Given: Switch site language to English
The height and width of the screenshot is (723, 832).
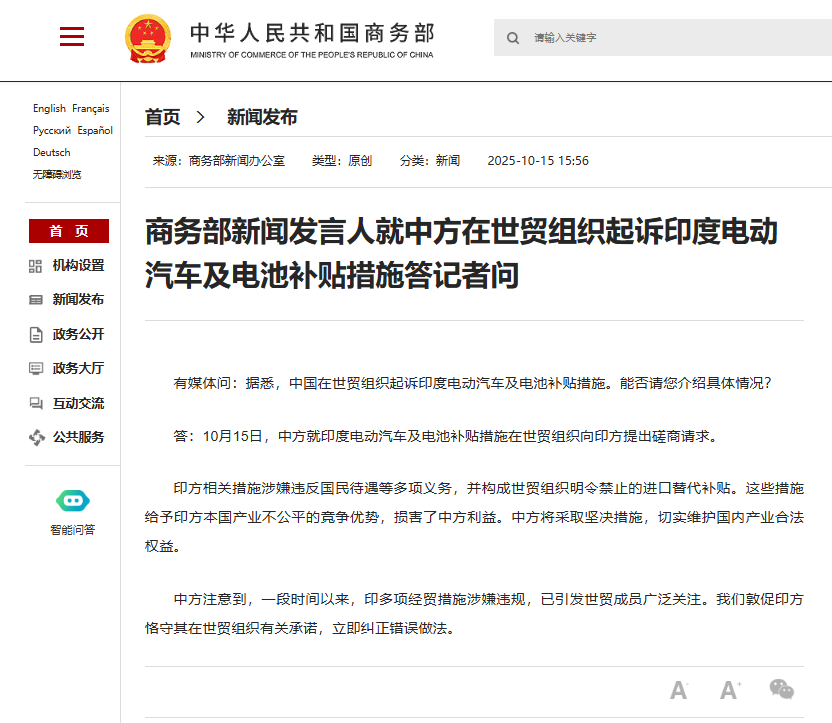Looking at the screenshot, I should [x=49, y=108].
